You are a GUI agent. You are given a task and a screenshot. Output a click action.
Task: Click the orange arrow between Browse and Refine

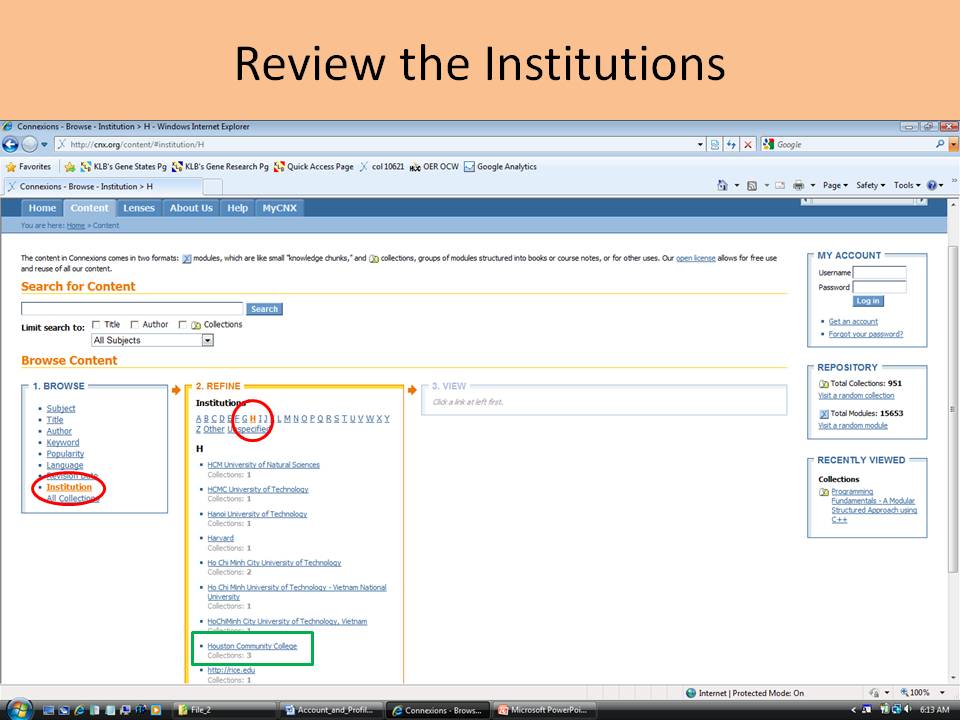pos(176,390)
